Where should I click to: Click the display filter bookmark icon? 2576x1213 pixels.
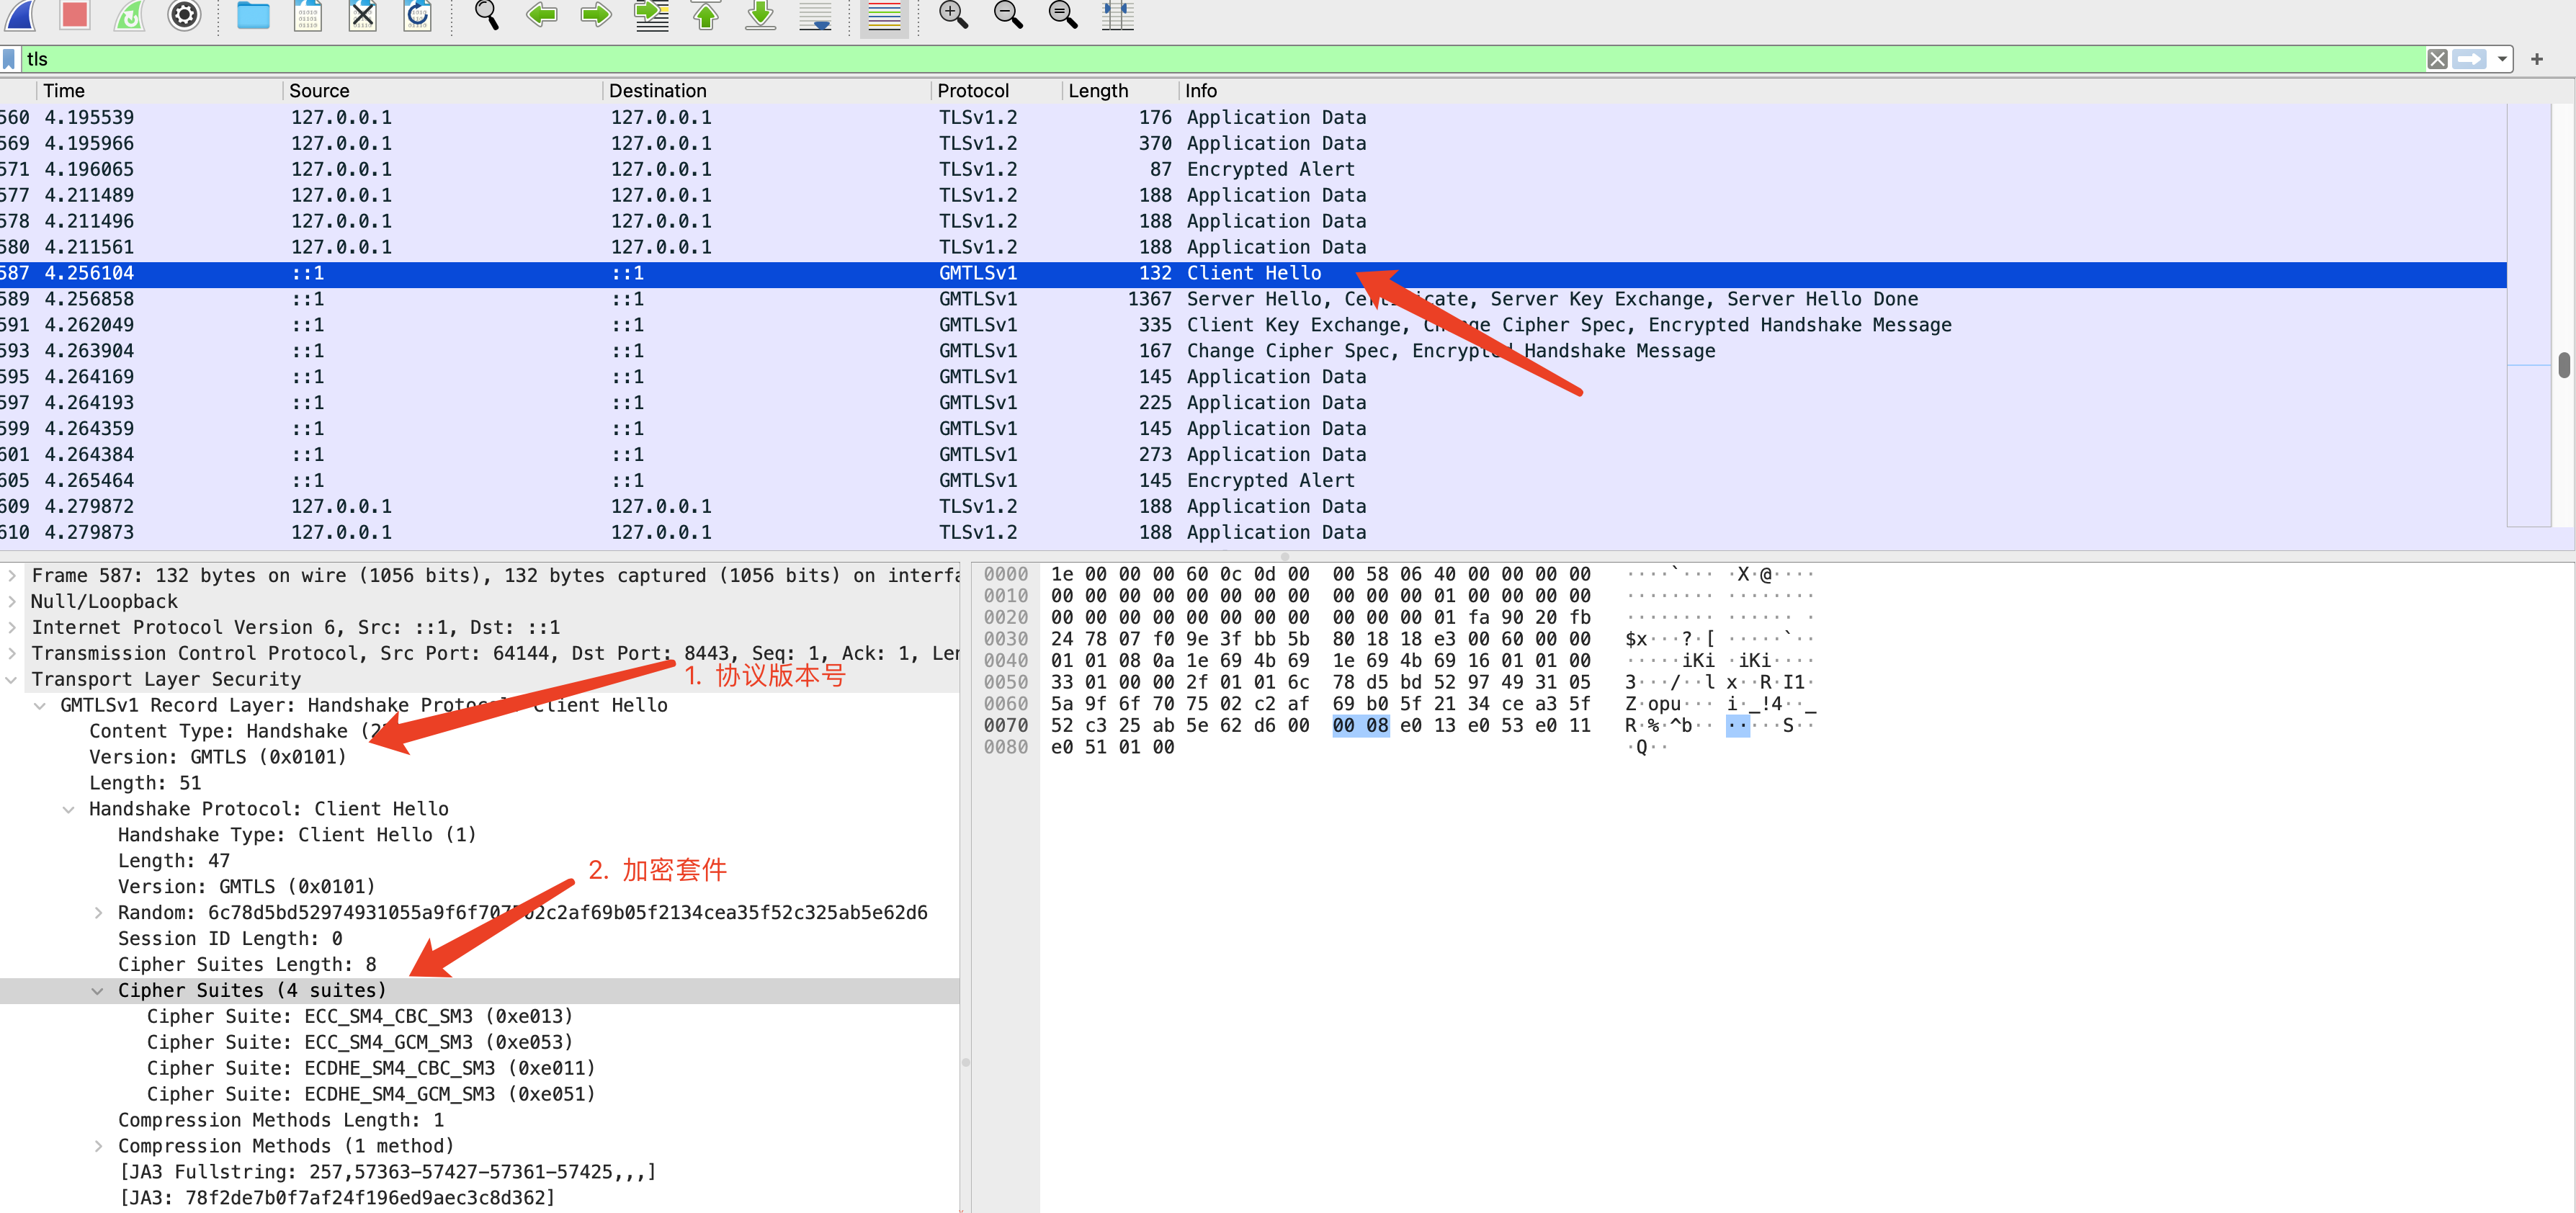click(x=10, y=59)
